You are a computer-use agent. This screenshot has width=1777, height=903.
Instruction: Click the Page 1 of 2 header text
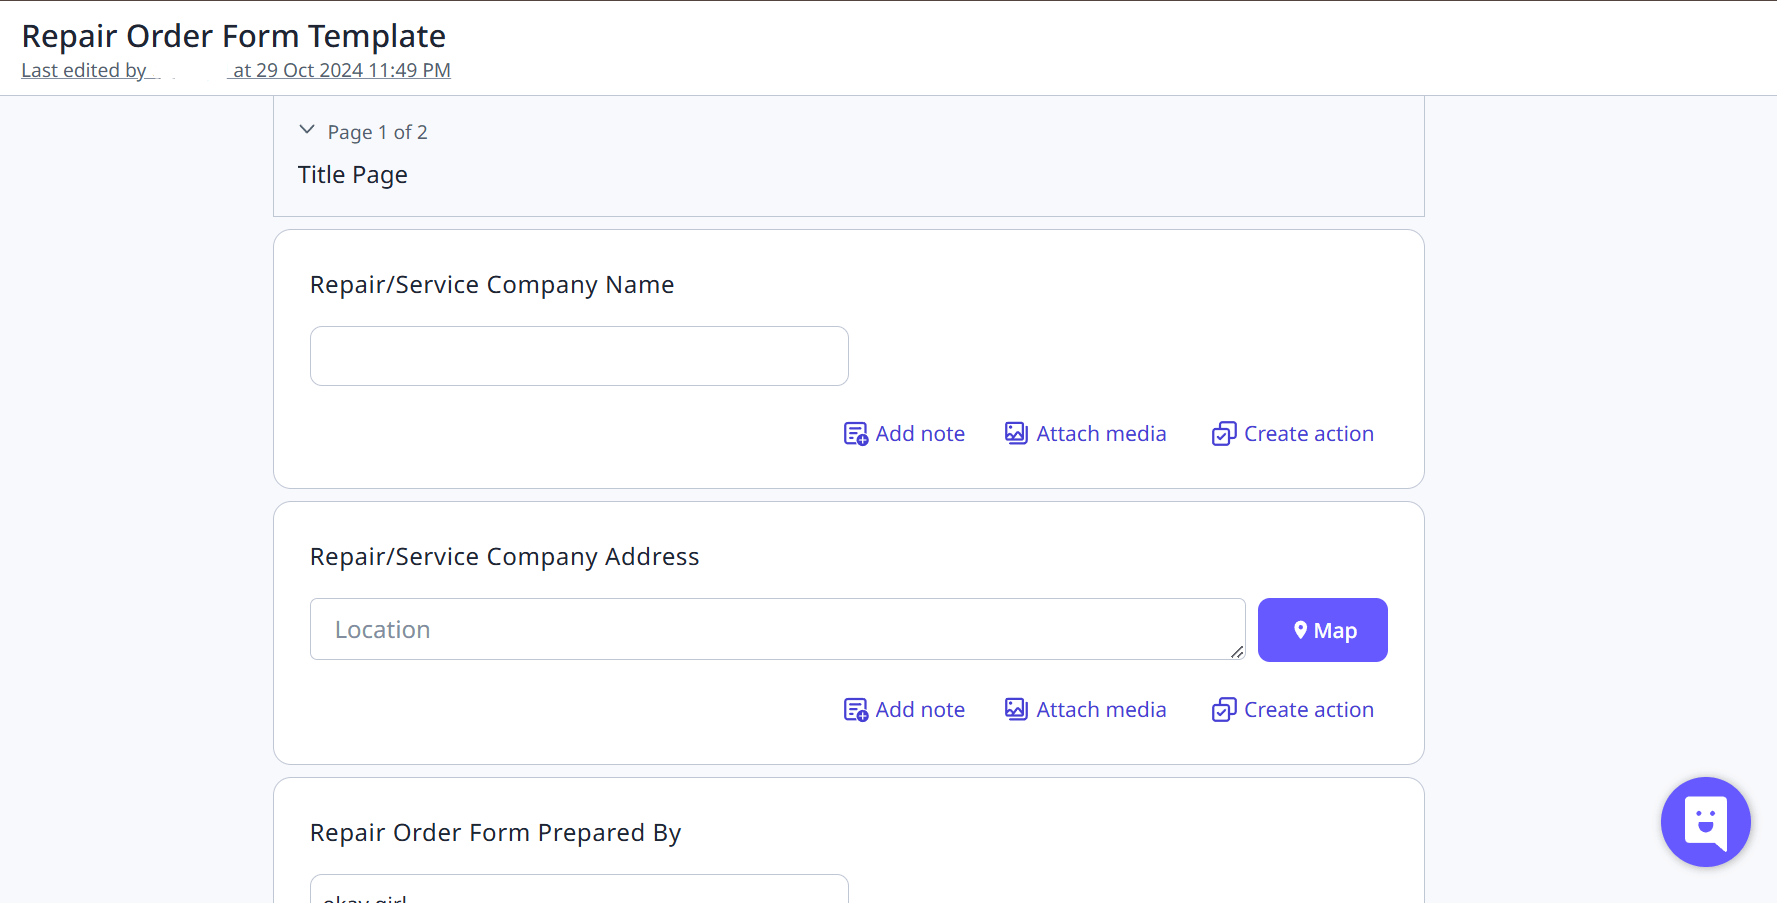pos(378,131)
